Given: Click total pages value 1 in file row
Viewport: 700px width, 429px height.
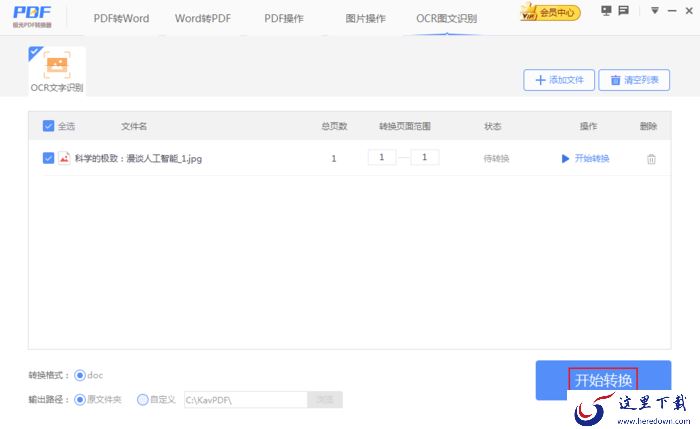Looking at the screenshot, I should (x=334, y=158).
